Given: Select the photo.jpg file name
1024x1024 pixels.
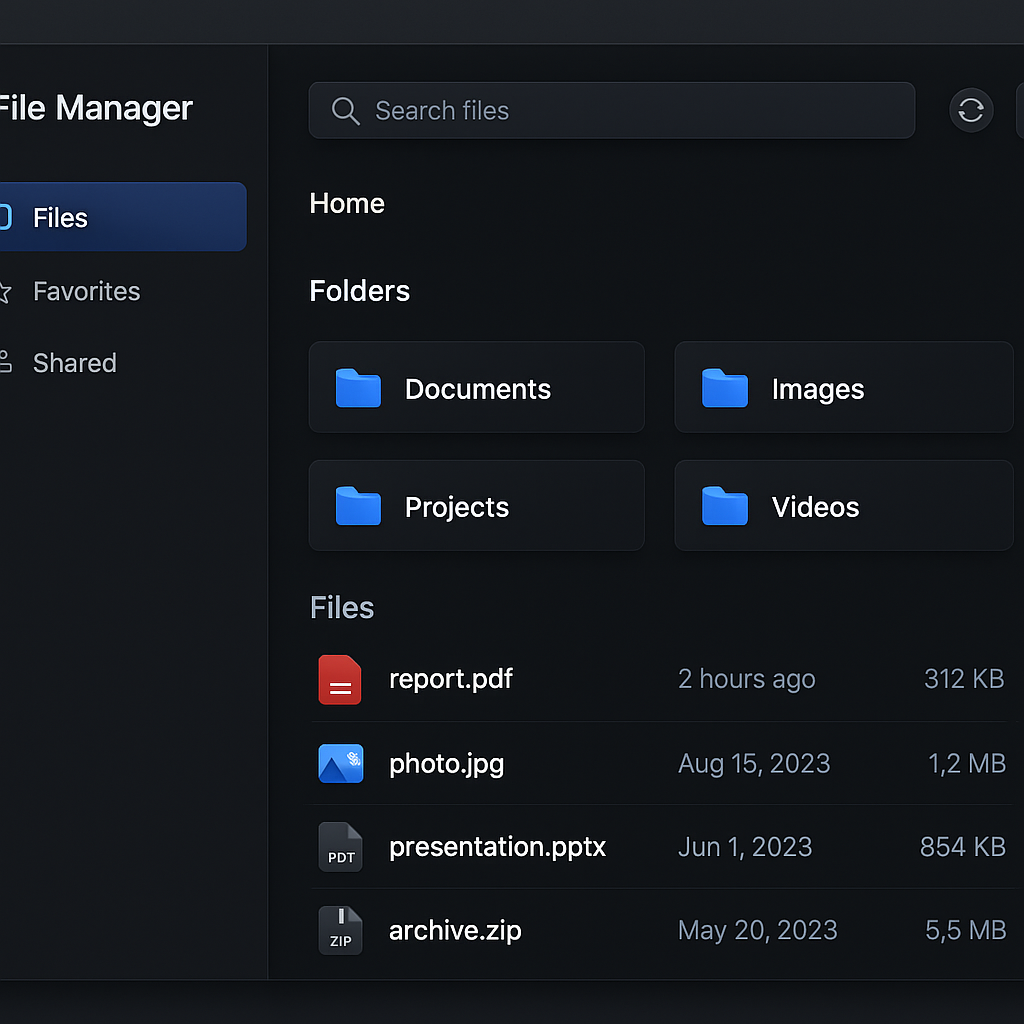Looking at the screenshot, I should 447,764.
